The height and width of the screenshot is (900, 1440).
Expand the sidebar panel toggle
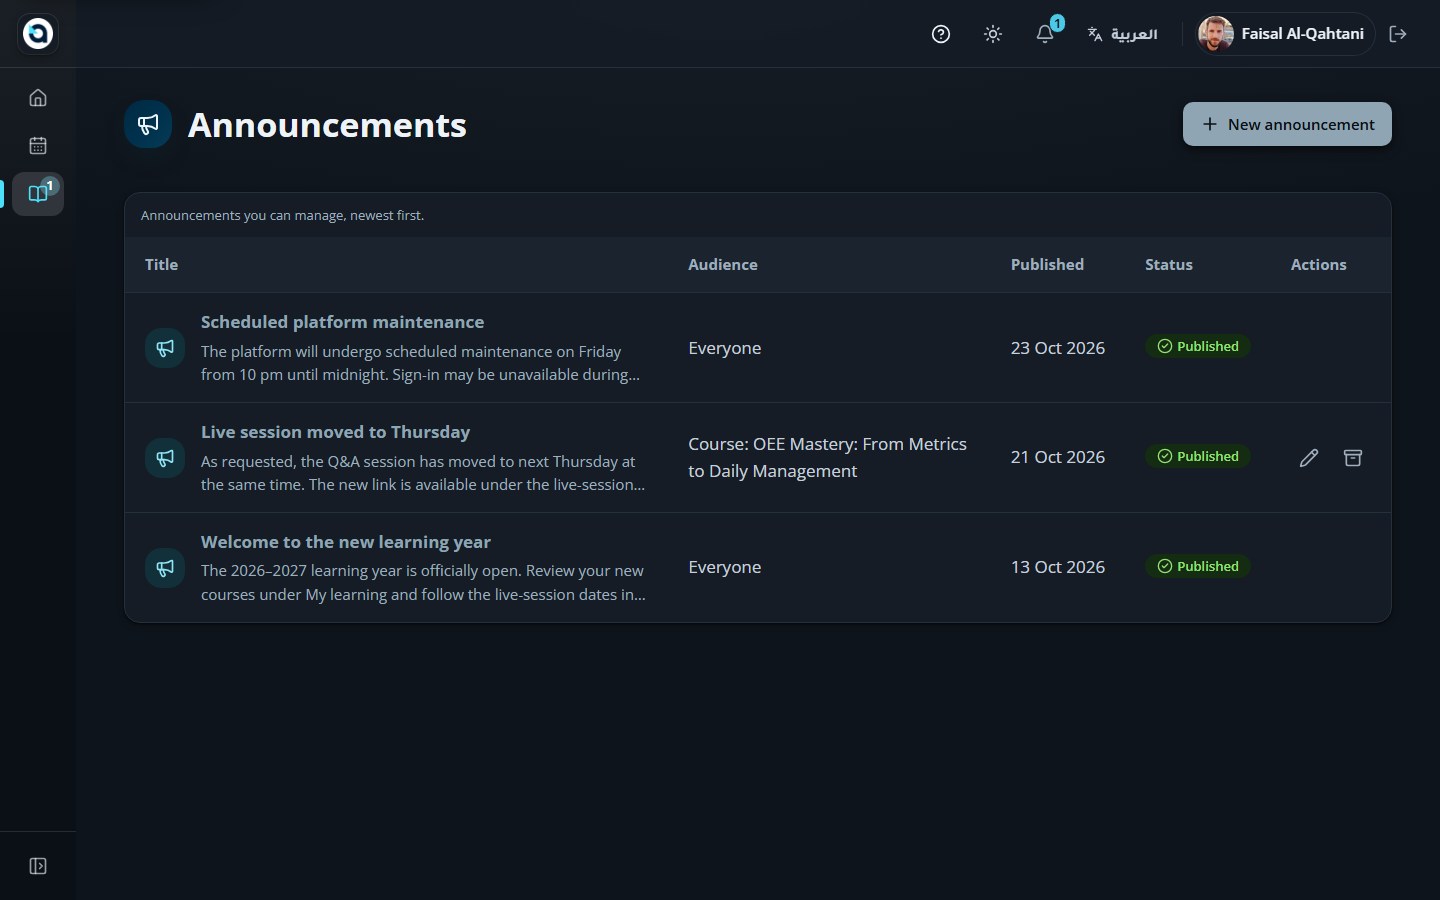tap(38, 866)
